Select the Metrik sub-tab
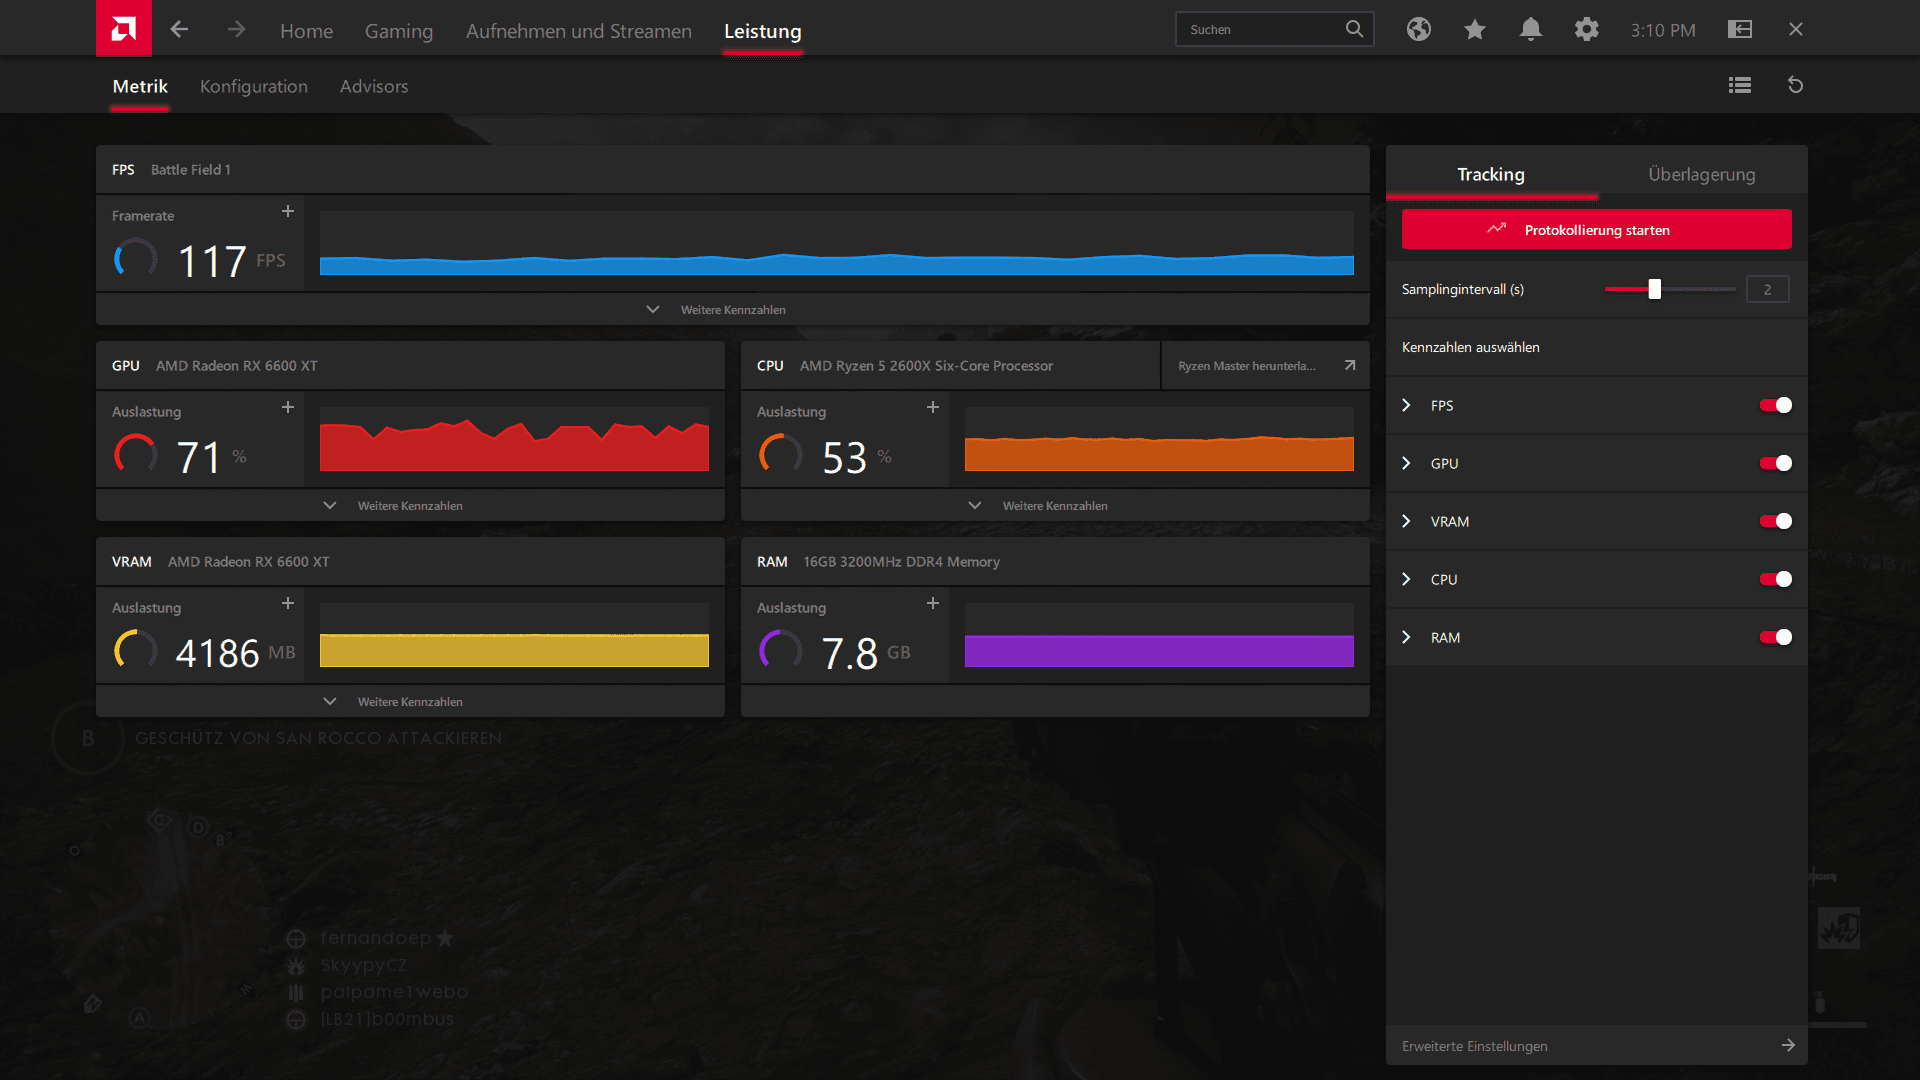The width and height of the screenshot is (1920, 1080). pos(140,86)
